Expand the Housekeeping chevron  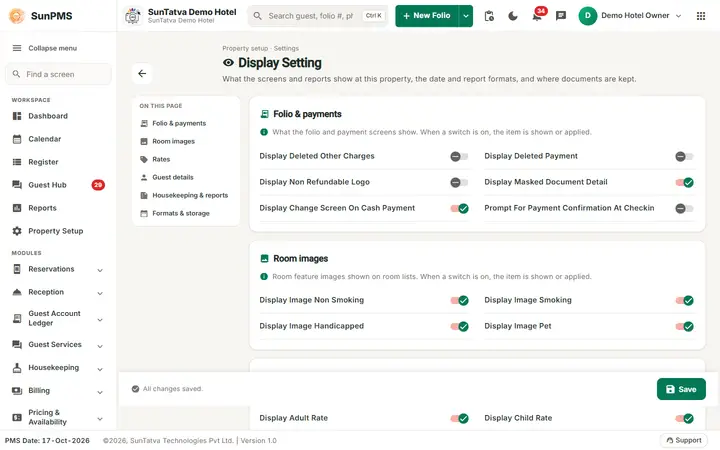(x=100, y=369)
